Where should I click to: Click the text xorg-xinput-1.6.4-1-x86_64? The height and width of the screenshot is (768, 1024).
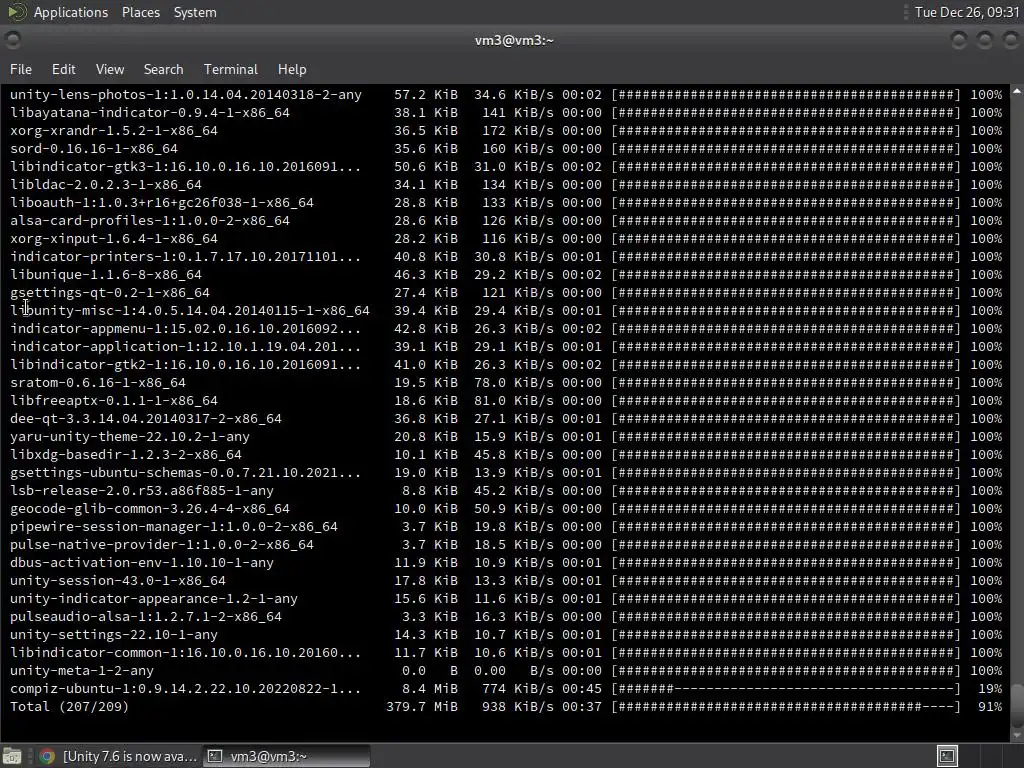pos(114,238)
